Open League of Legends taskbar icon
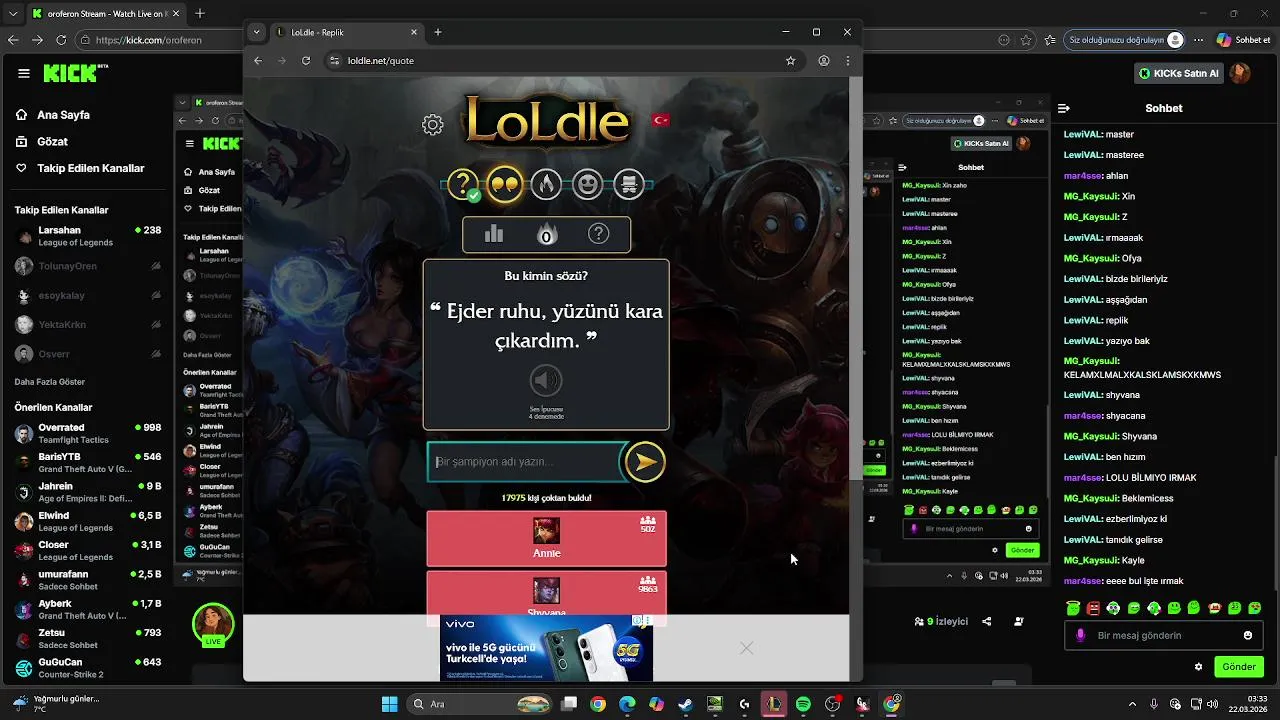This screenshot has height=720, width=1280. pos(774,704)
